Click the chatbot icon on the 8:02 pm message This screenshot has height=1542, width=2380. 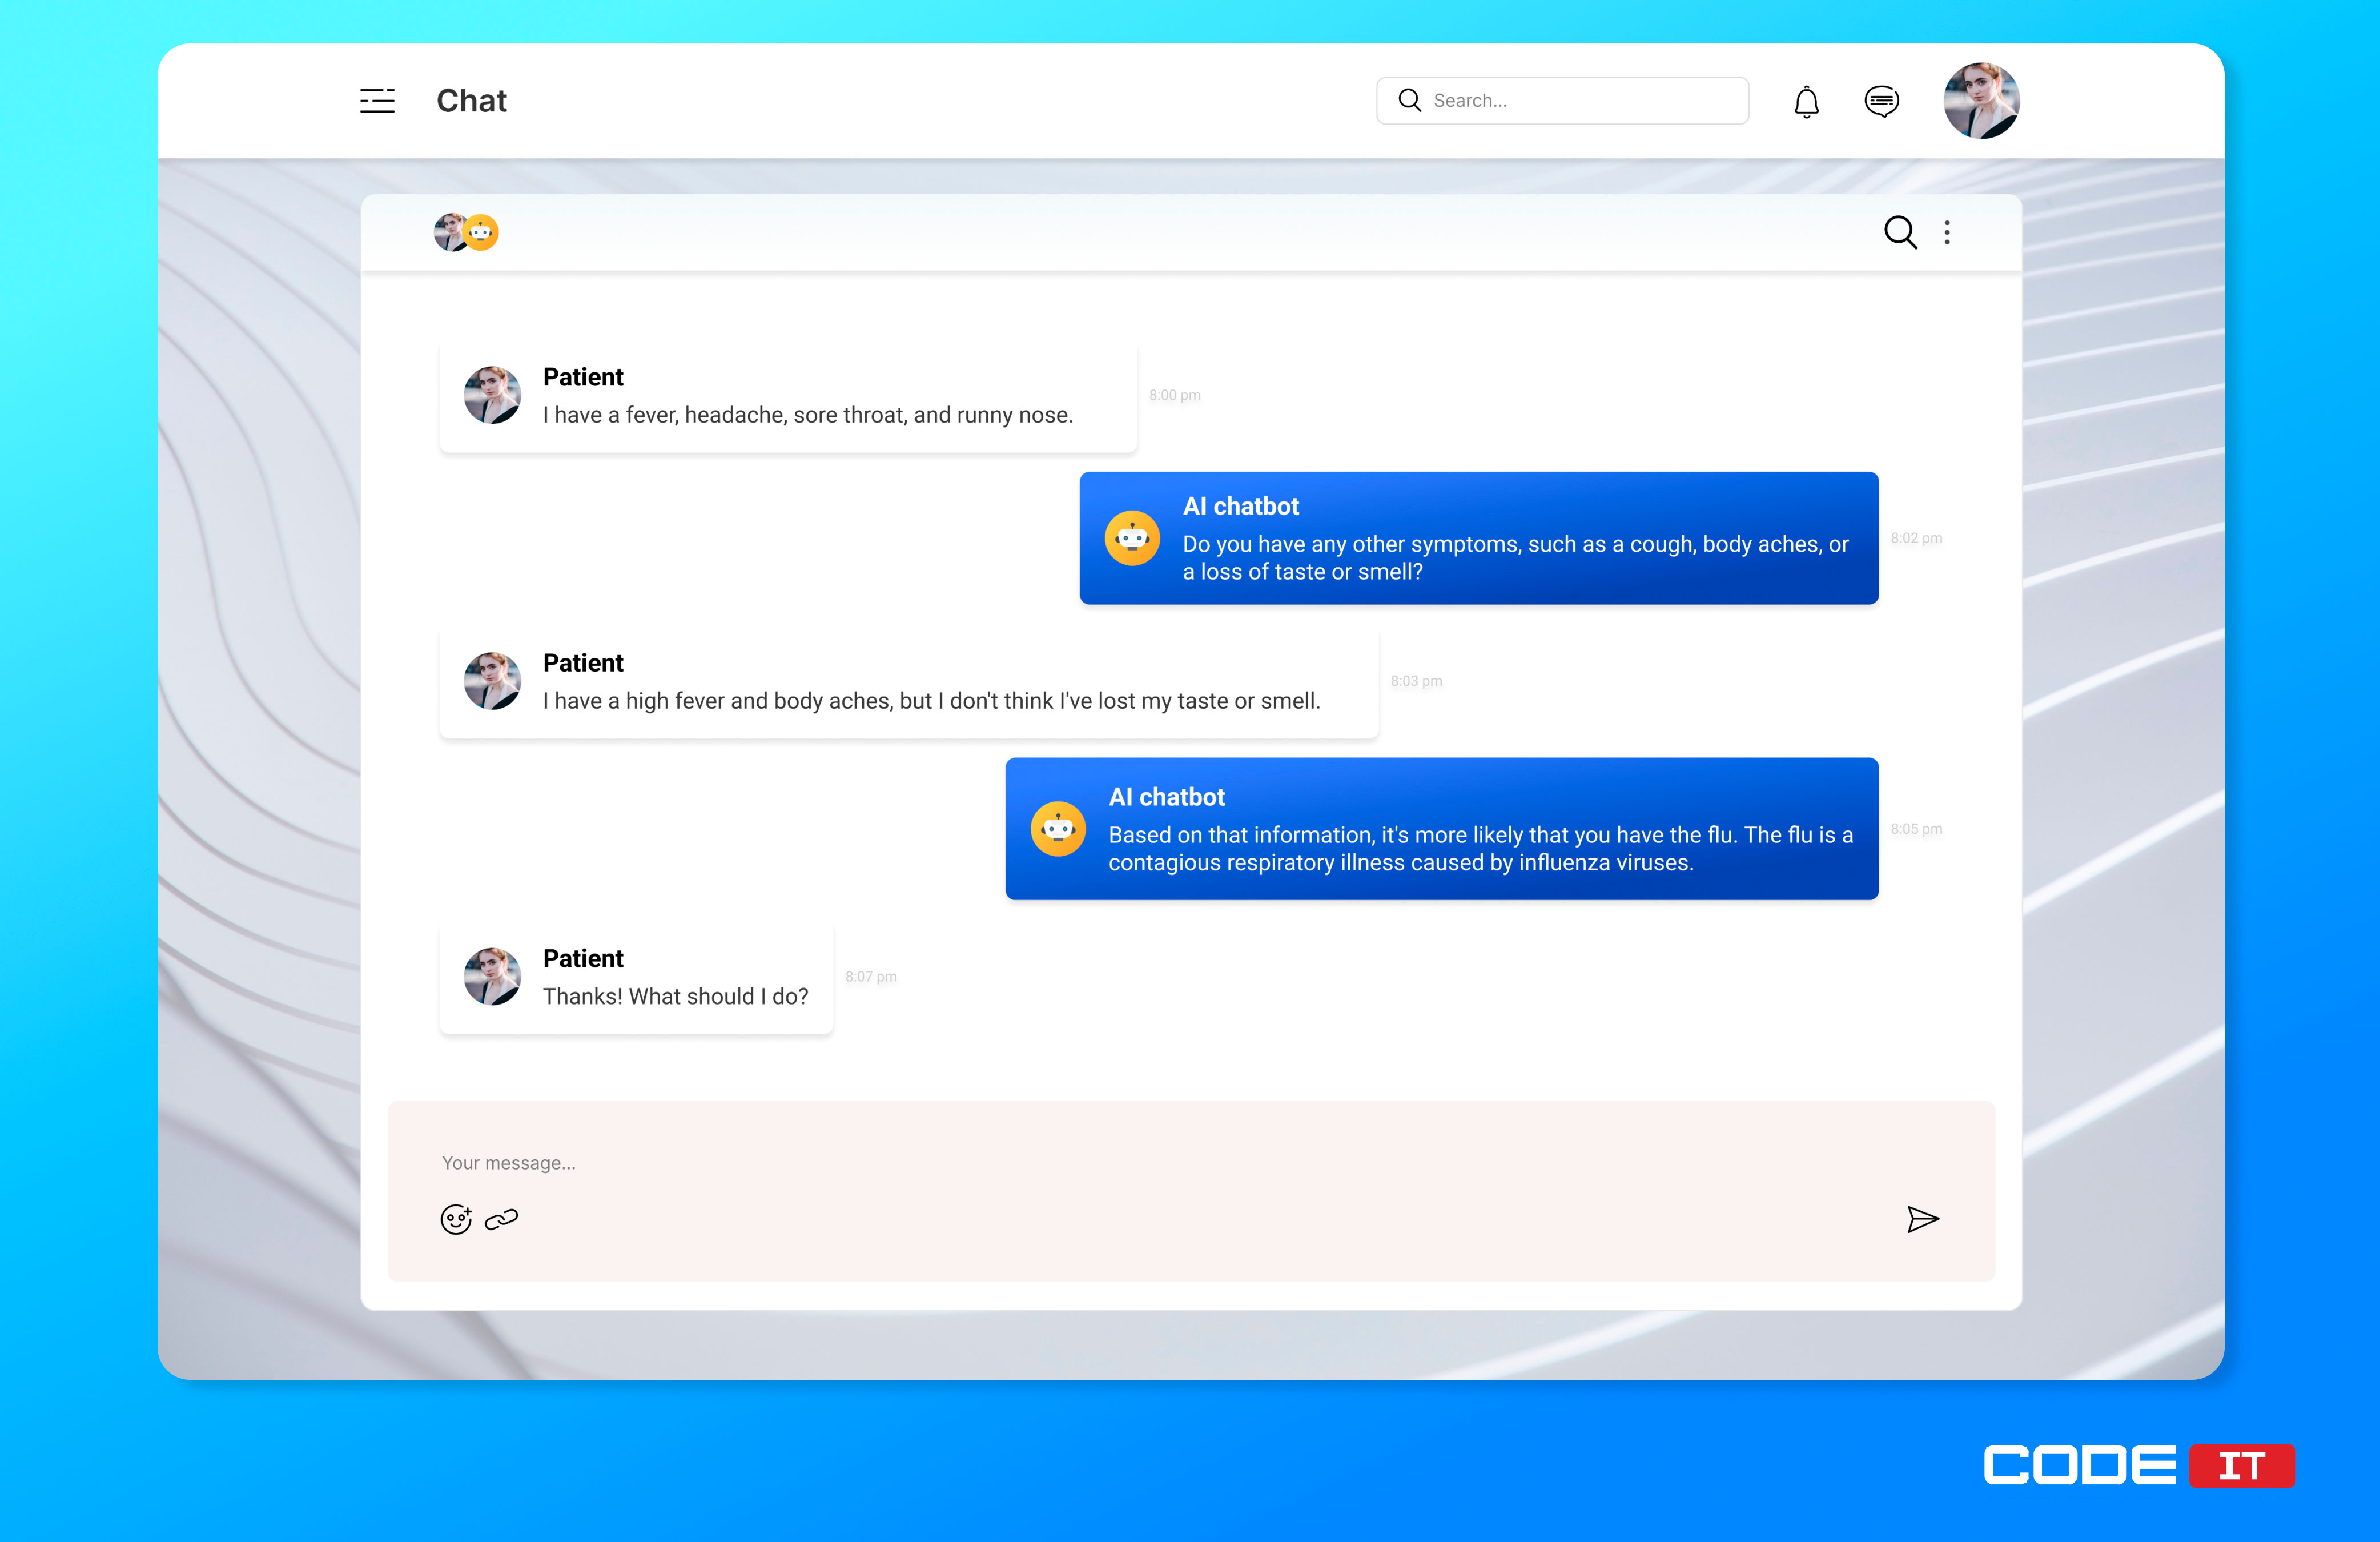tap(1132, 538)
